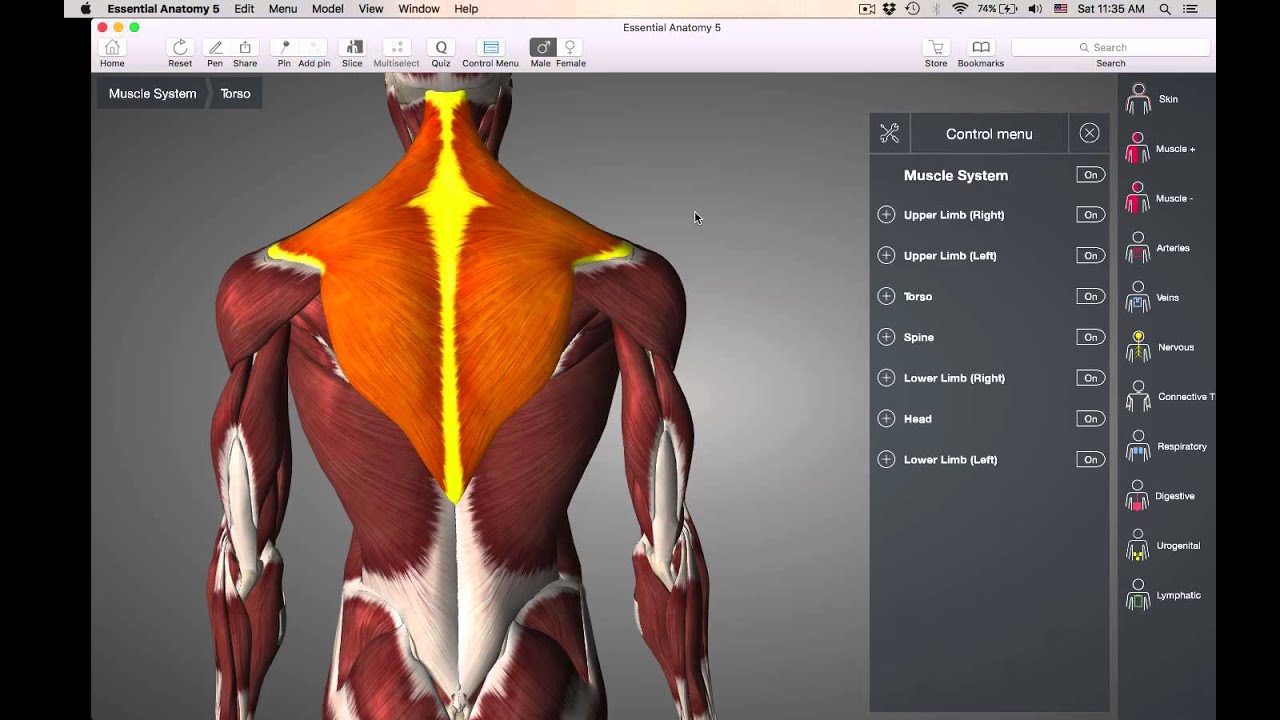Switch to the Male model
This screenshot has width=1280, height=720.
point(541,53)
